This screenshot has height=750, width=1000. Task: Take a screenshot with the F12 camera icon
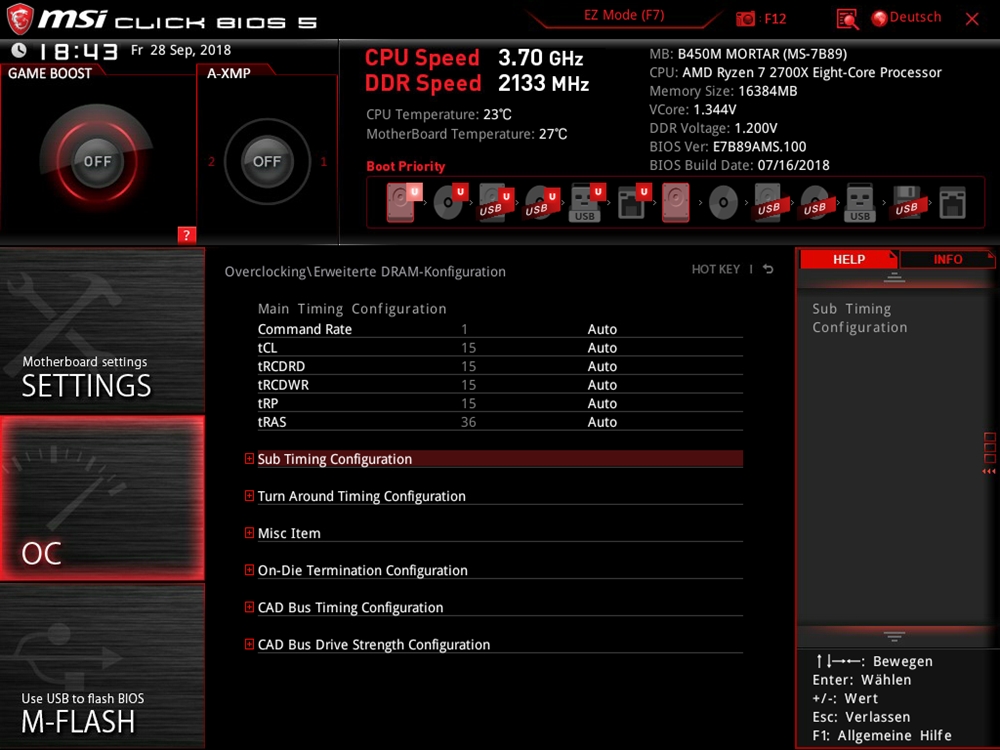point(745,18)
